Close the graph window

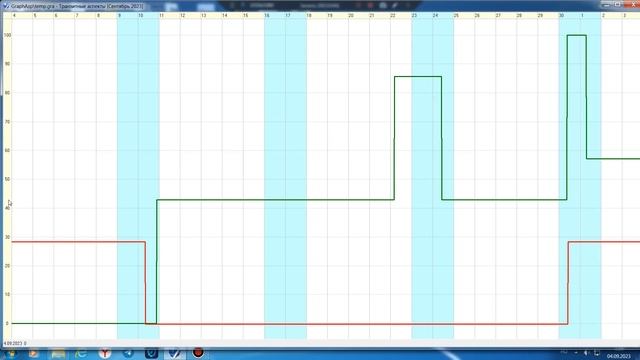click(632, 4)
